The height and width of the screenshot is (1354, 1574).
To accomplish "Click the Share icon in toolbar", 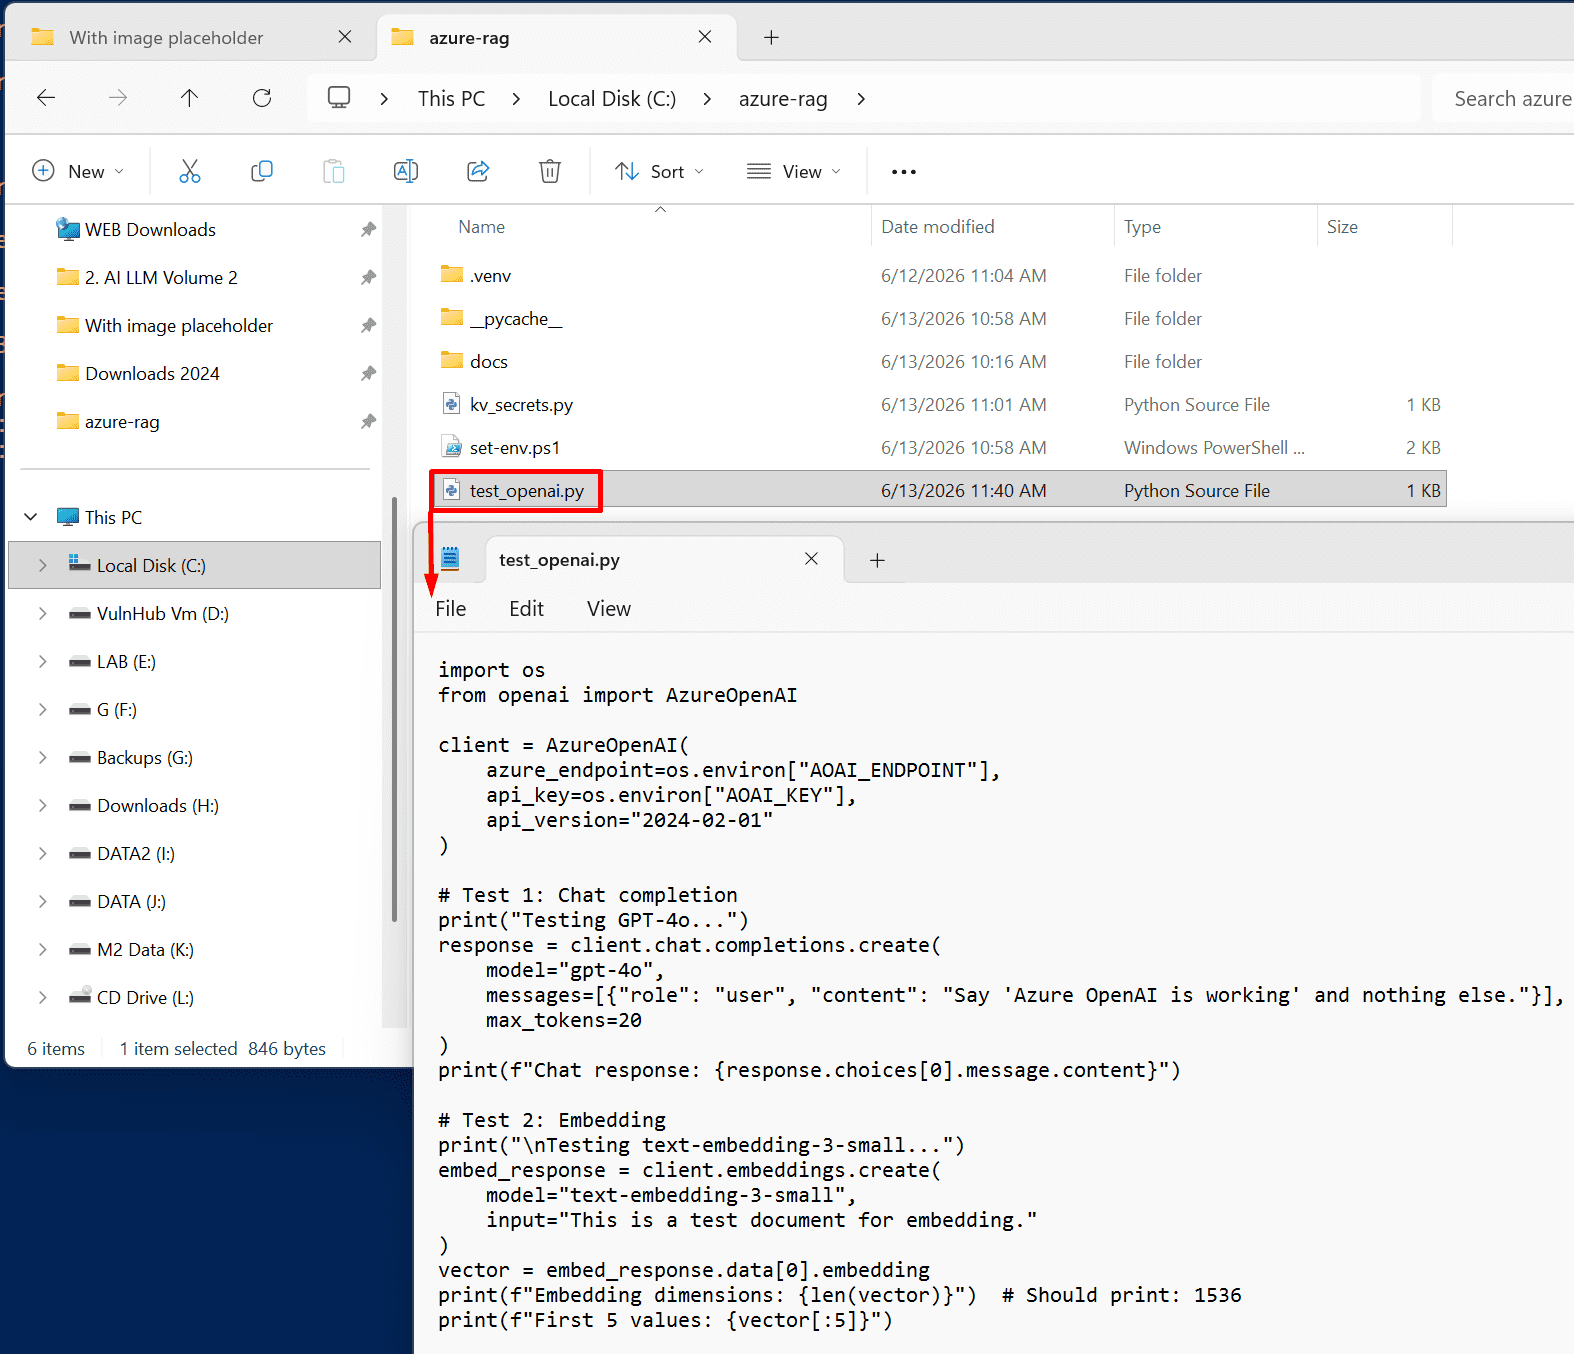I will pyautogui.click(x=478, y=171).
